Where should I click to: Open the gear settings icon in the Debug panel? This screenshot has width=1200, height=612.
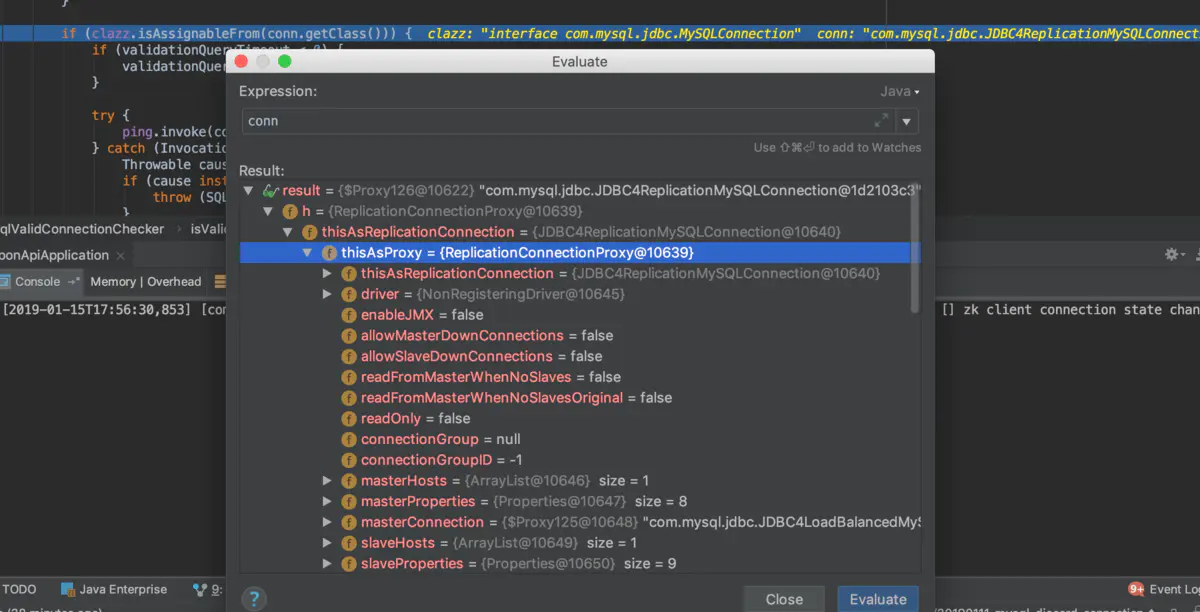click(1173, 255)
